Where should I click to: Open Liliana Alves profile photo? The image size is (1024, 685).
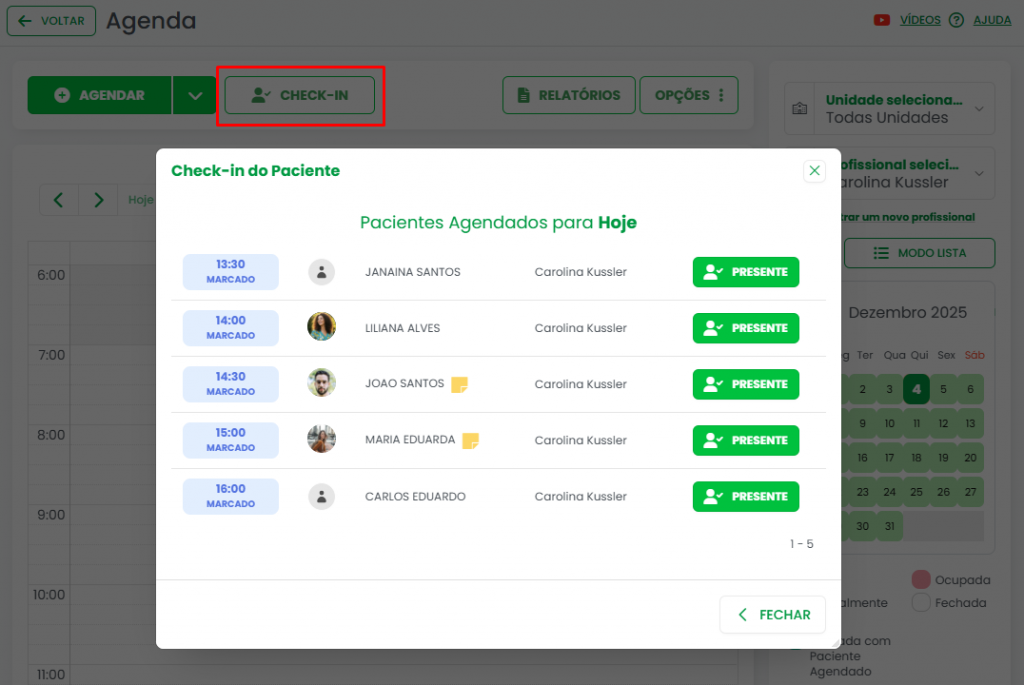321,327
